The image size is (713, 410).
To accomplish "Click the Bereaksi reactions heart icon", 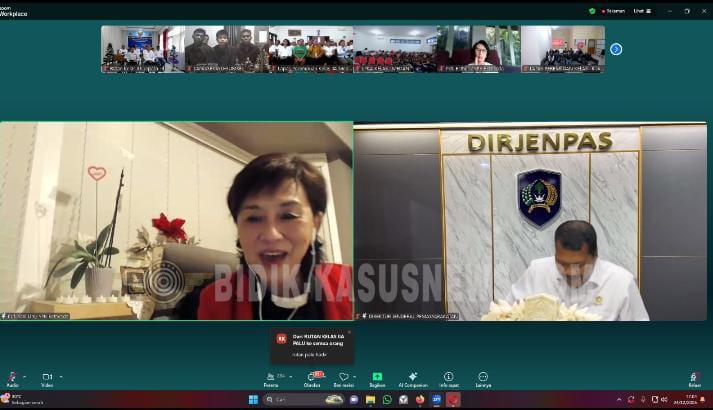I will 343,378.
